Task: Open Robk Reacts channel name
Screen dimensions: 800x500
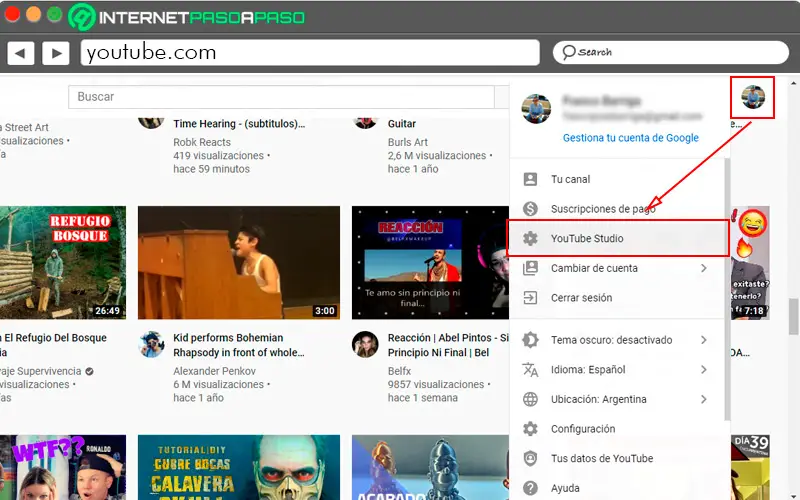Action: pyautogui.click(x=202, y=142)
